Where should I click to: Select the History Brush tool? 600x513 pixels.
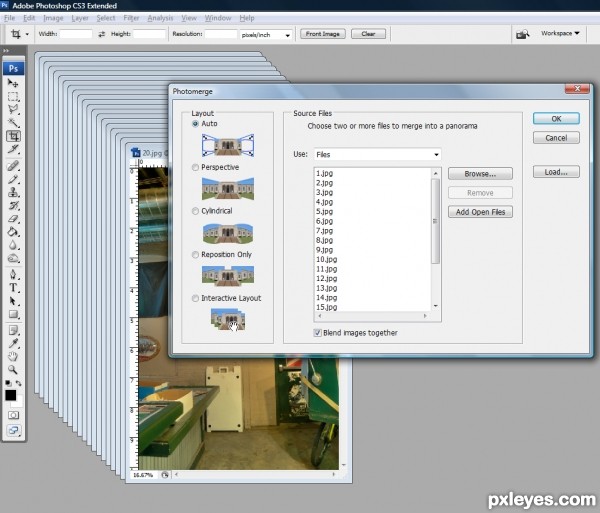pyautogui.click(x=13, y=205)
